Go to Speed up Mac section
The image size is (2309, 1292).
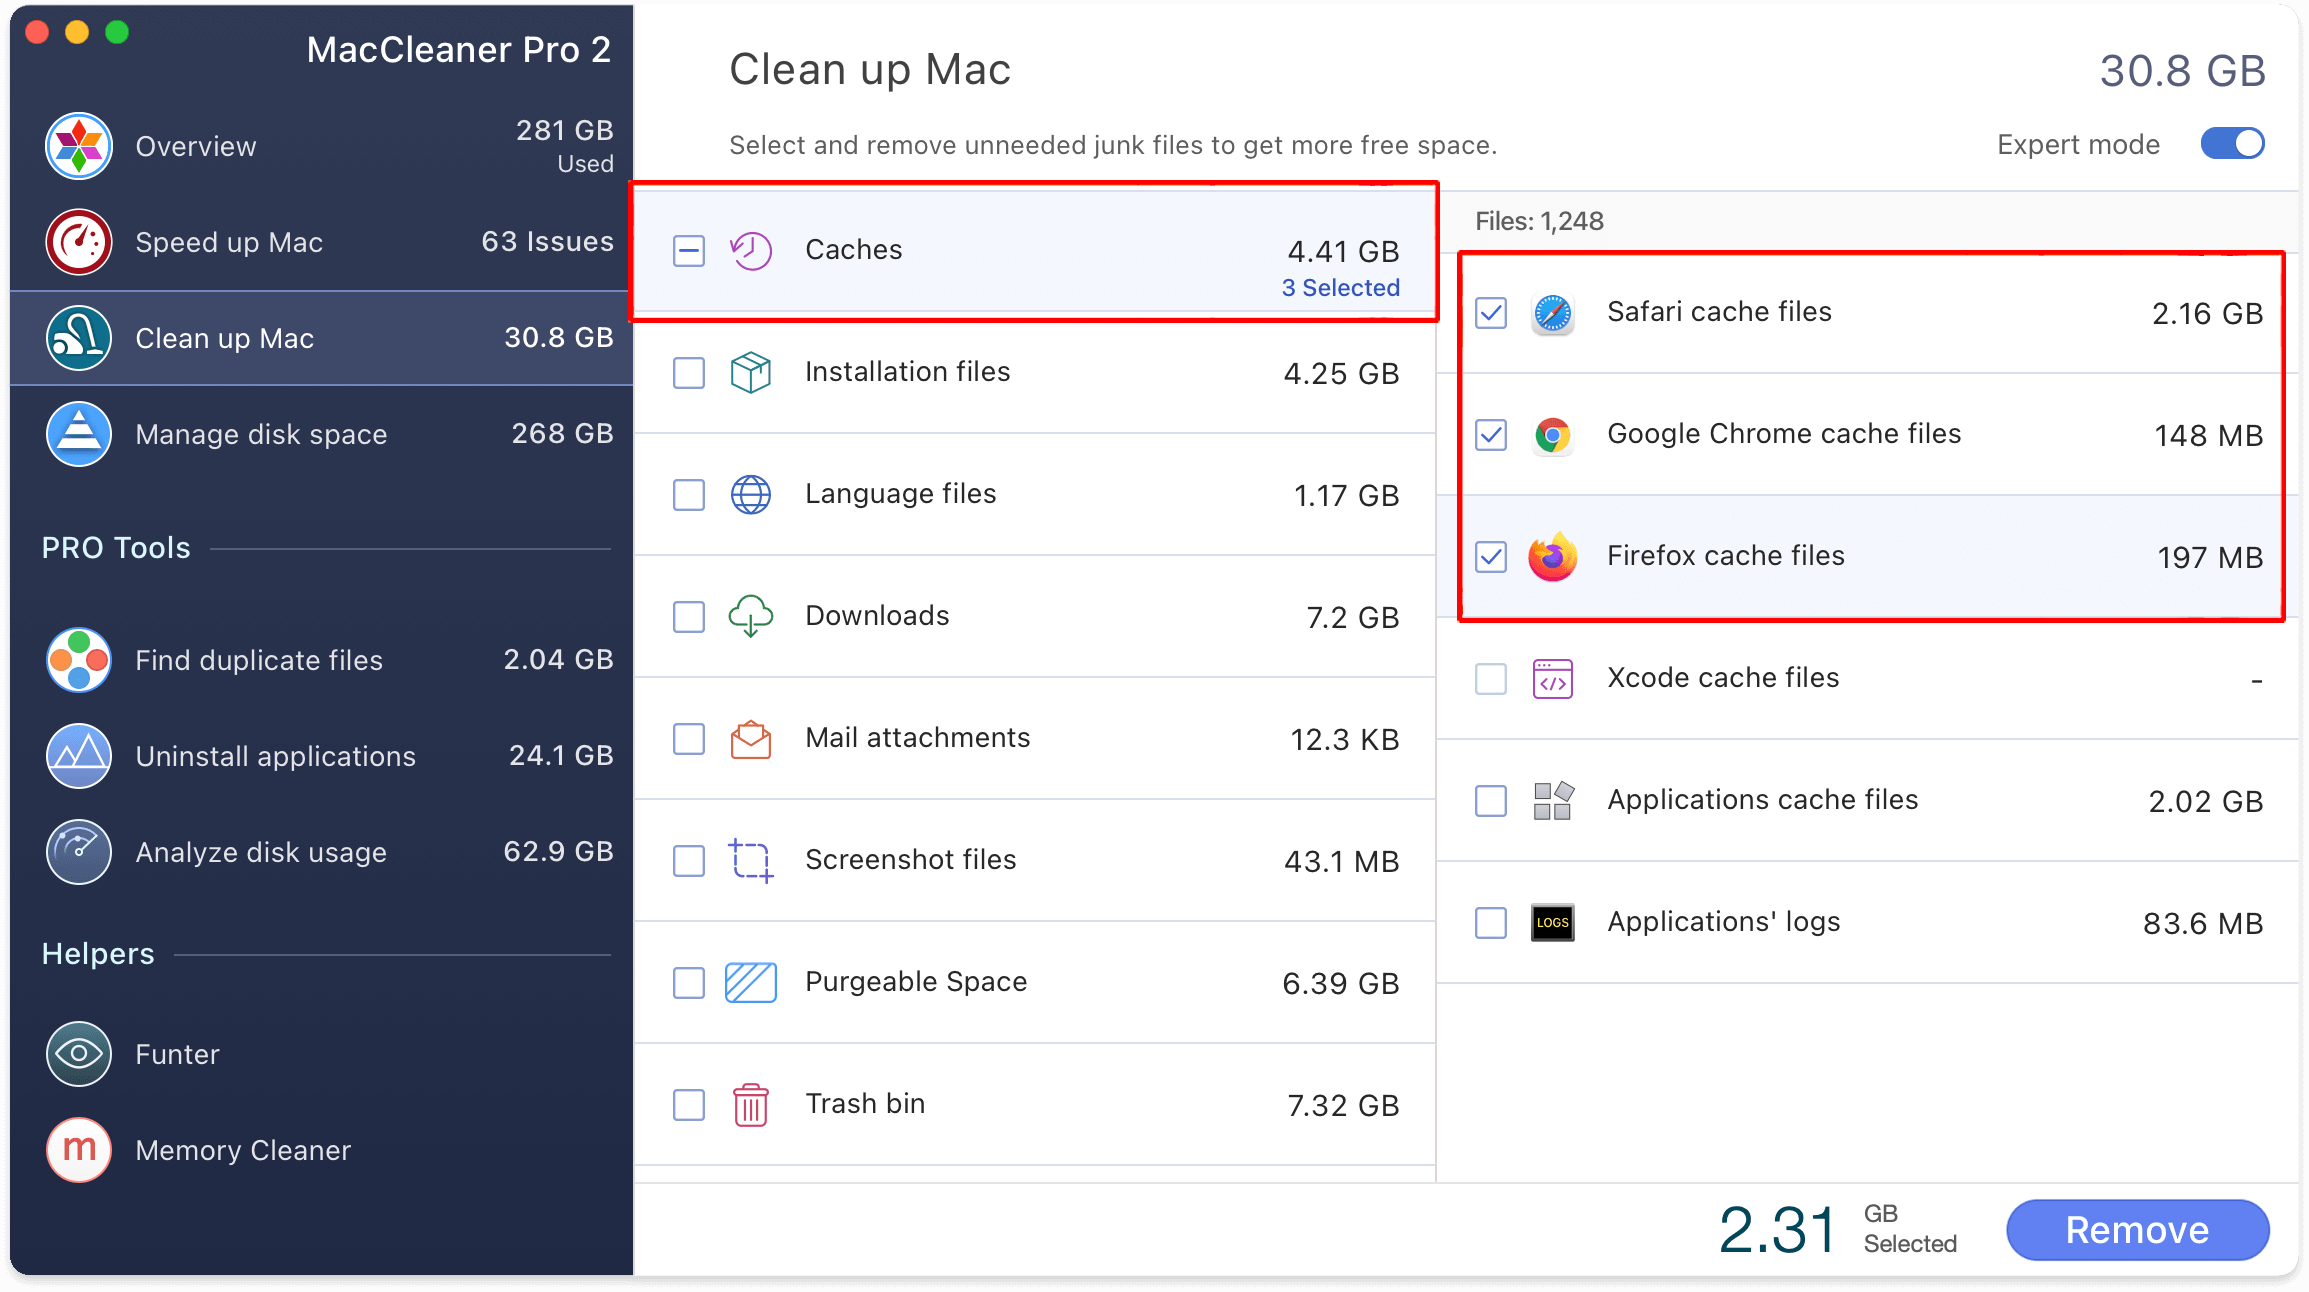pyautogui.click(x=321, y=242)
